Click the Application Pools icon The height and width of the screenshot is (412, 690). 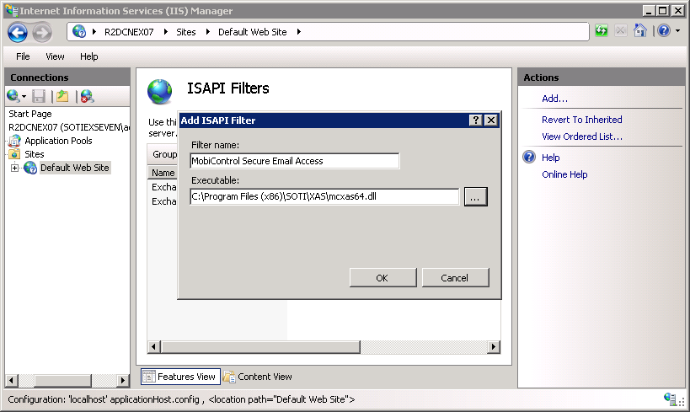pyautogui.click(x=15, y=141)
